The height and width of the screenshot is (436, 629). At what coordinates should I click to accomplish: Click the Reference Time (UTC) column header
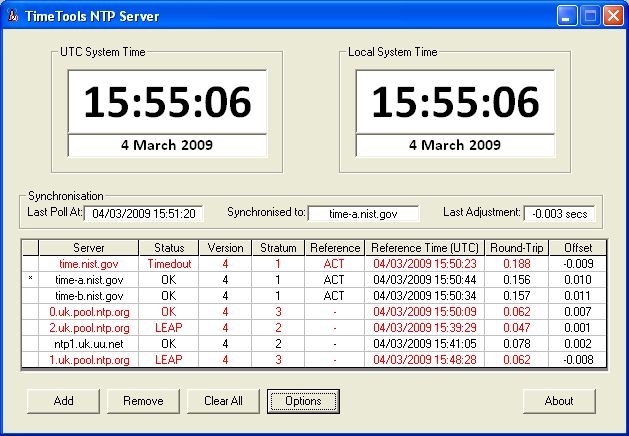pos(425,248)
